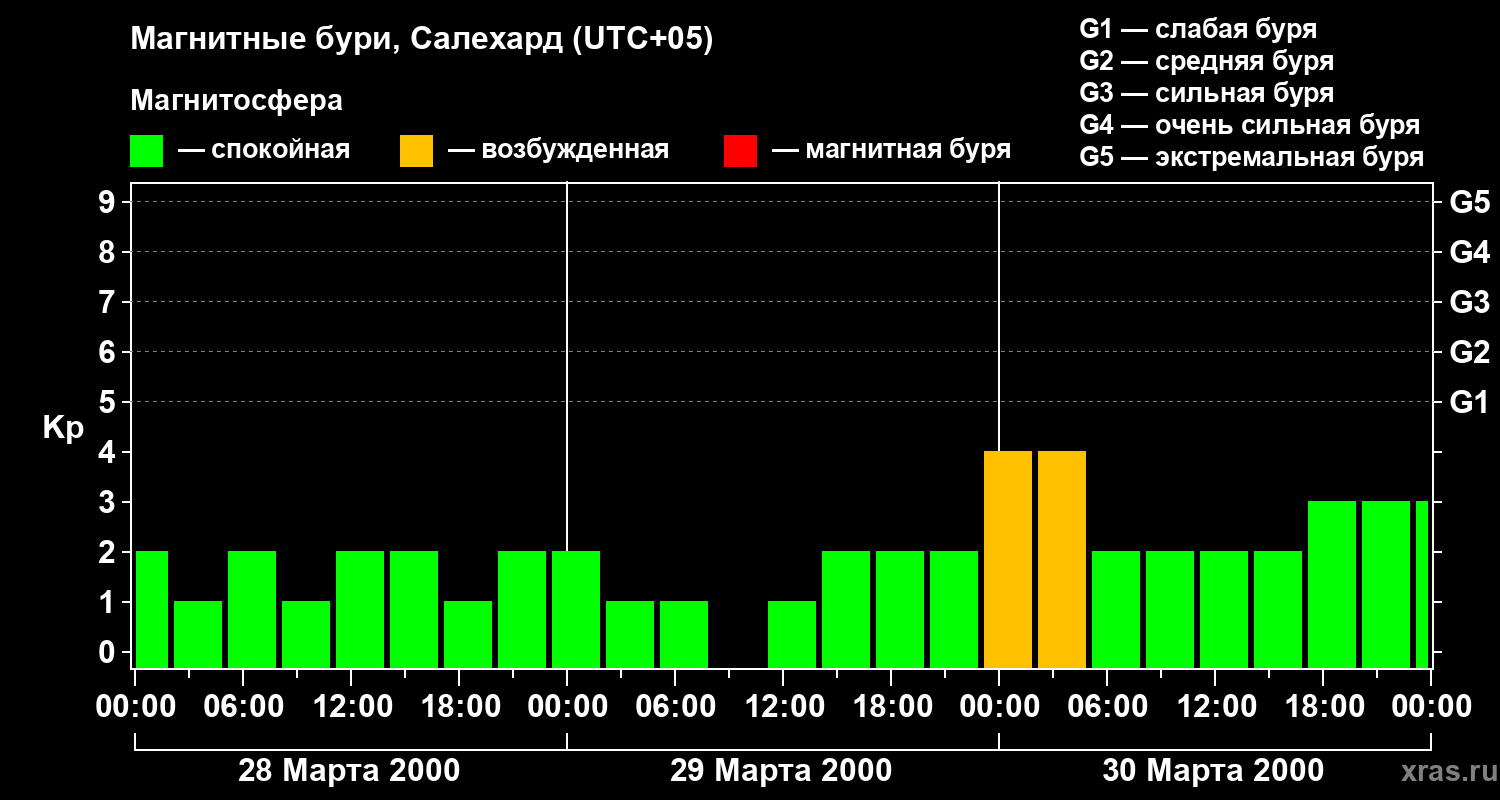Click the '12:00' time label under 28 March
The width and height of the screenshot is (1500, 800).
351,707
